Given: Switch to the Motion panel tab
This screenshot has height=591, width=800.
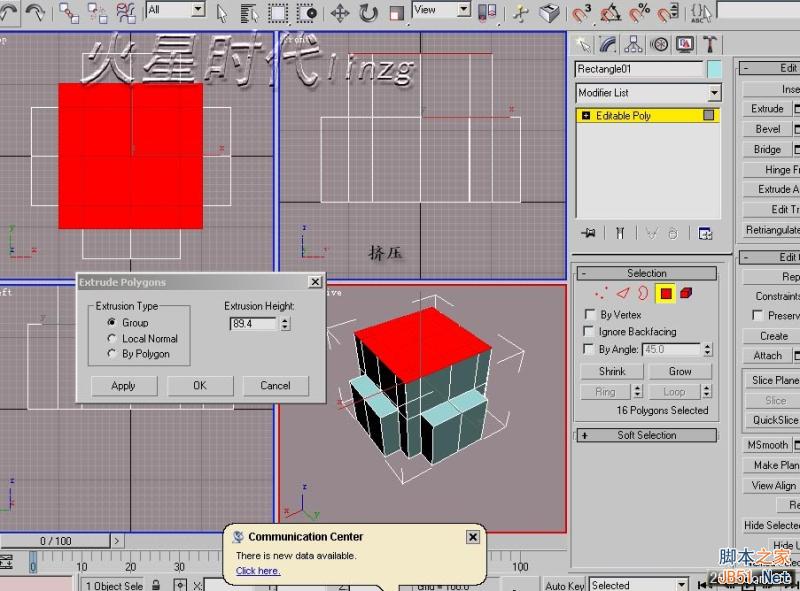Looking at the screenshot, I should tap(658, 44).
